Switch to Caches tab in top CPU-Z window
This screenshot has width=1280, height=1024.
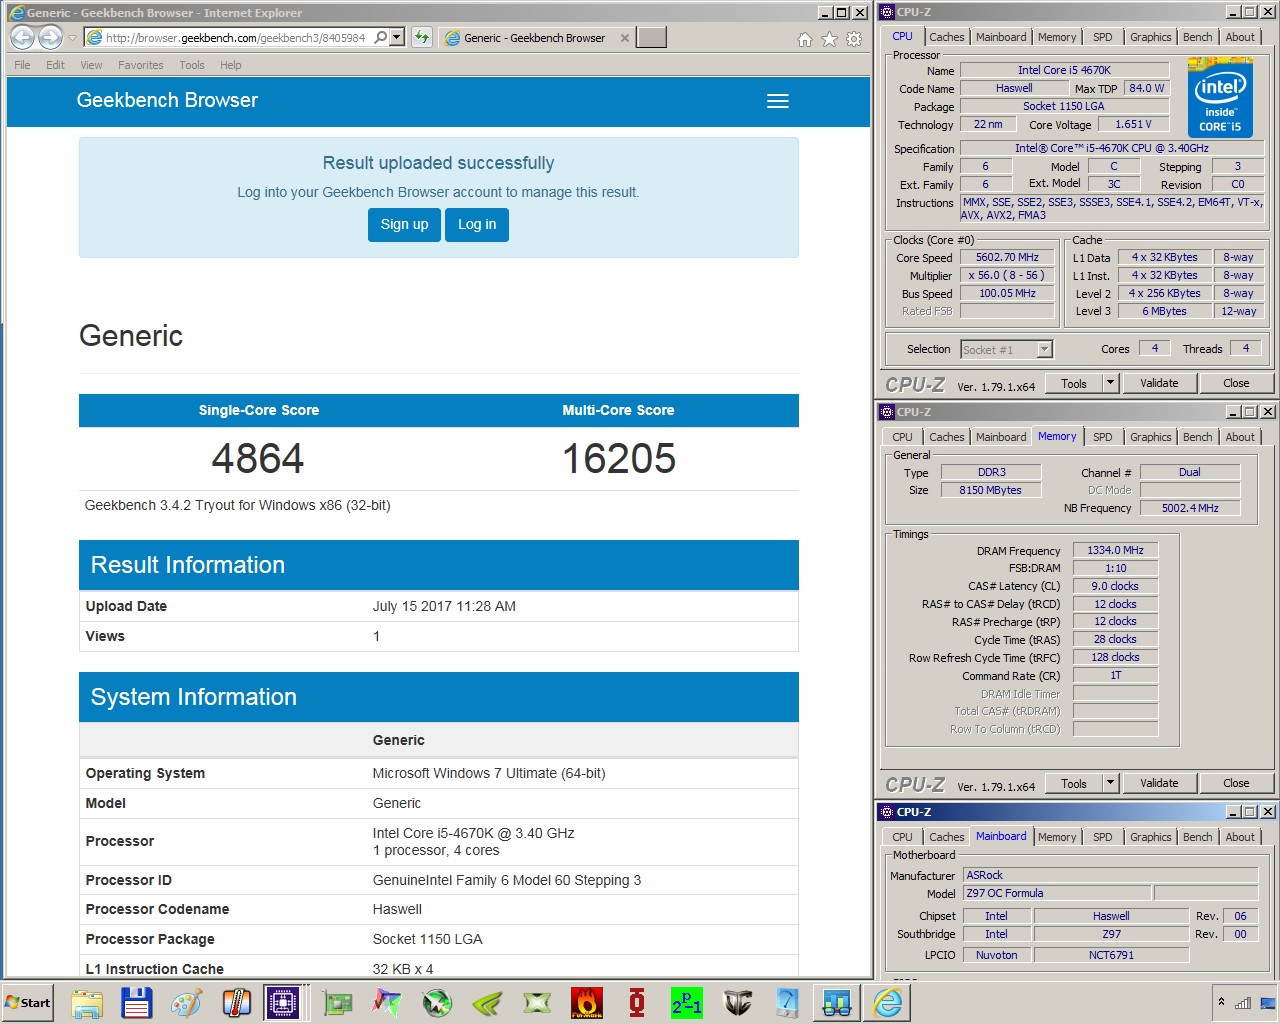point(946,37)
